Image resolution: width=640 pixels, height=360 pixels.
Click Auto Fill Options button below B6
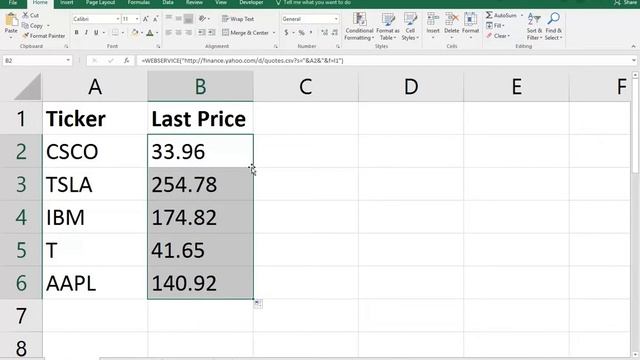tap(258, 304)
